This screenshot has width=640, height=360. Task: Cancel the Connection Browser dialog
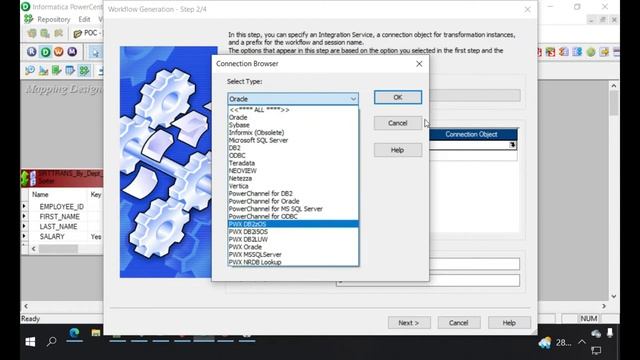pyautogui.click(x=398, y=123)
